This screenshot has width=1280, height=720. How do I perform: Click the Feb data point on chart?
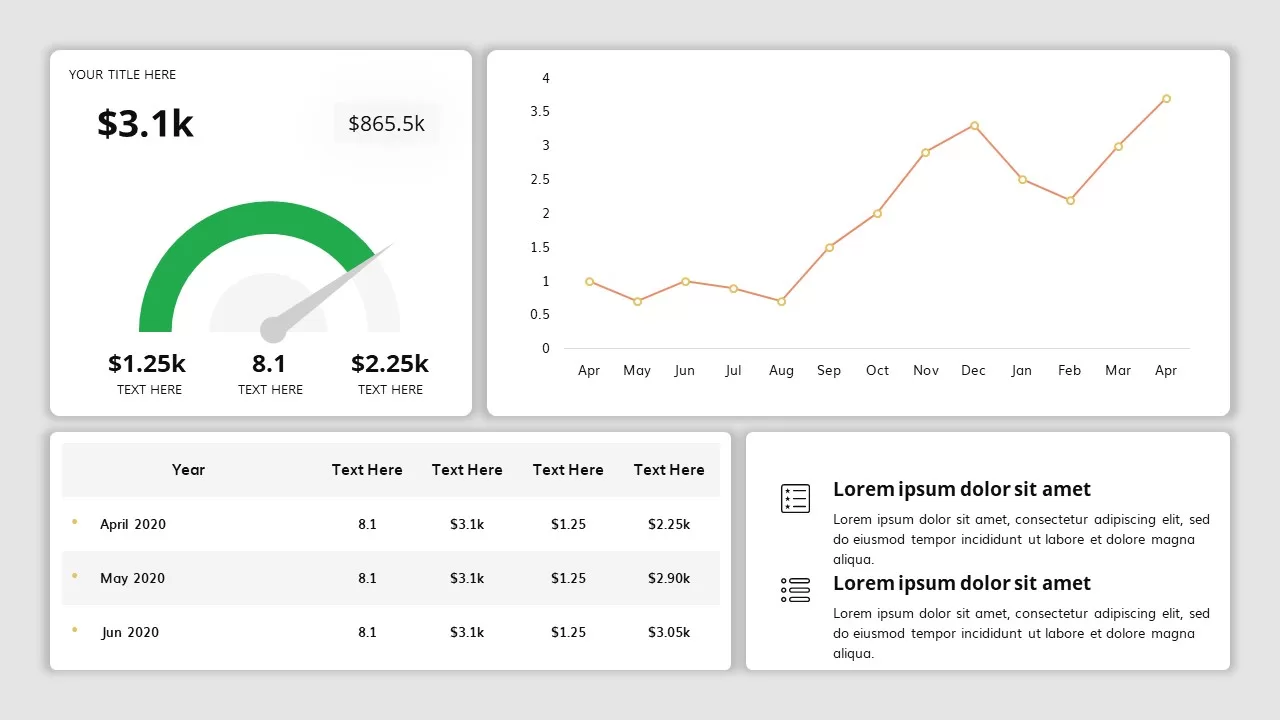1070,200
